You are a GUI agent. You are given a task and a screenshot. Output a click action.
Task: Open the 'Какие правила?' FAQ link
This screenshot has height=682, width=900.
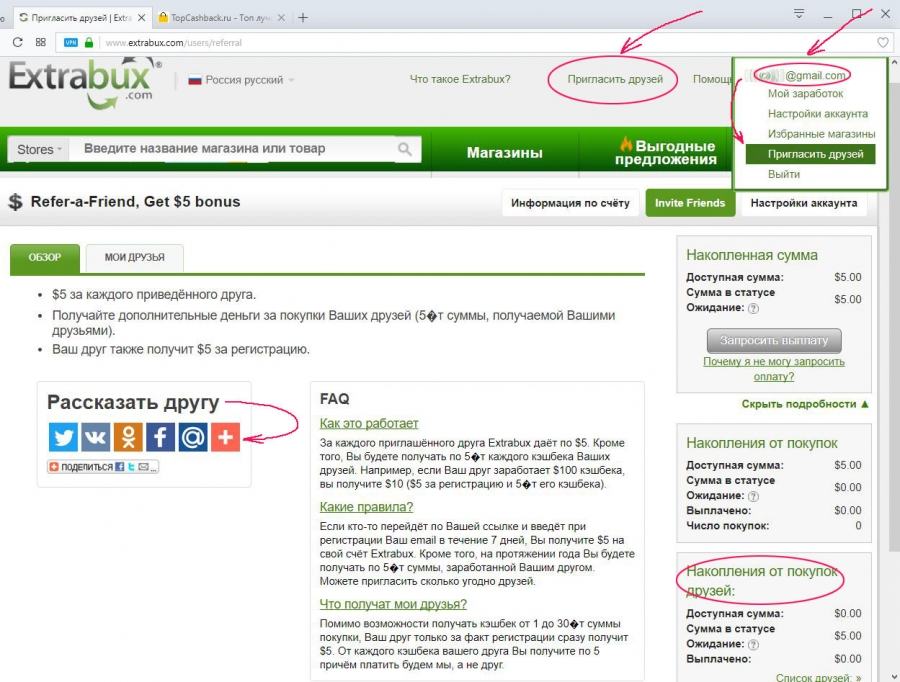366,507
